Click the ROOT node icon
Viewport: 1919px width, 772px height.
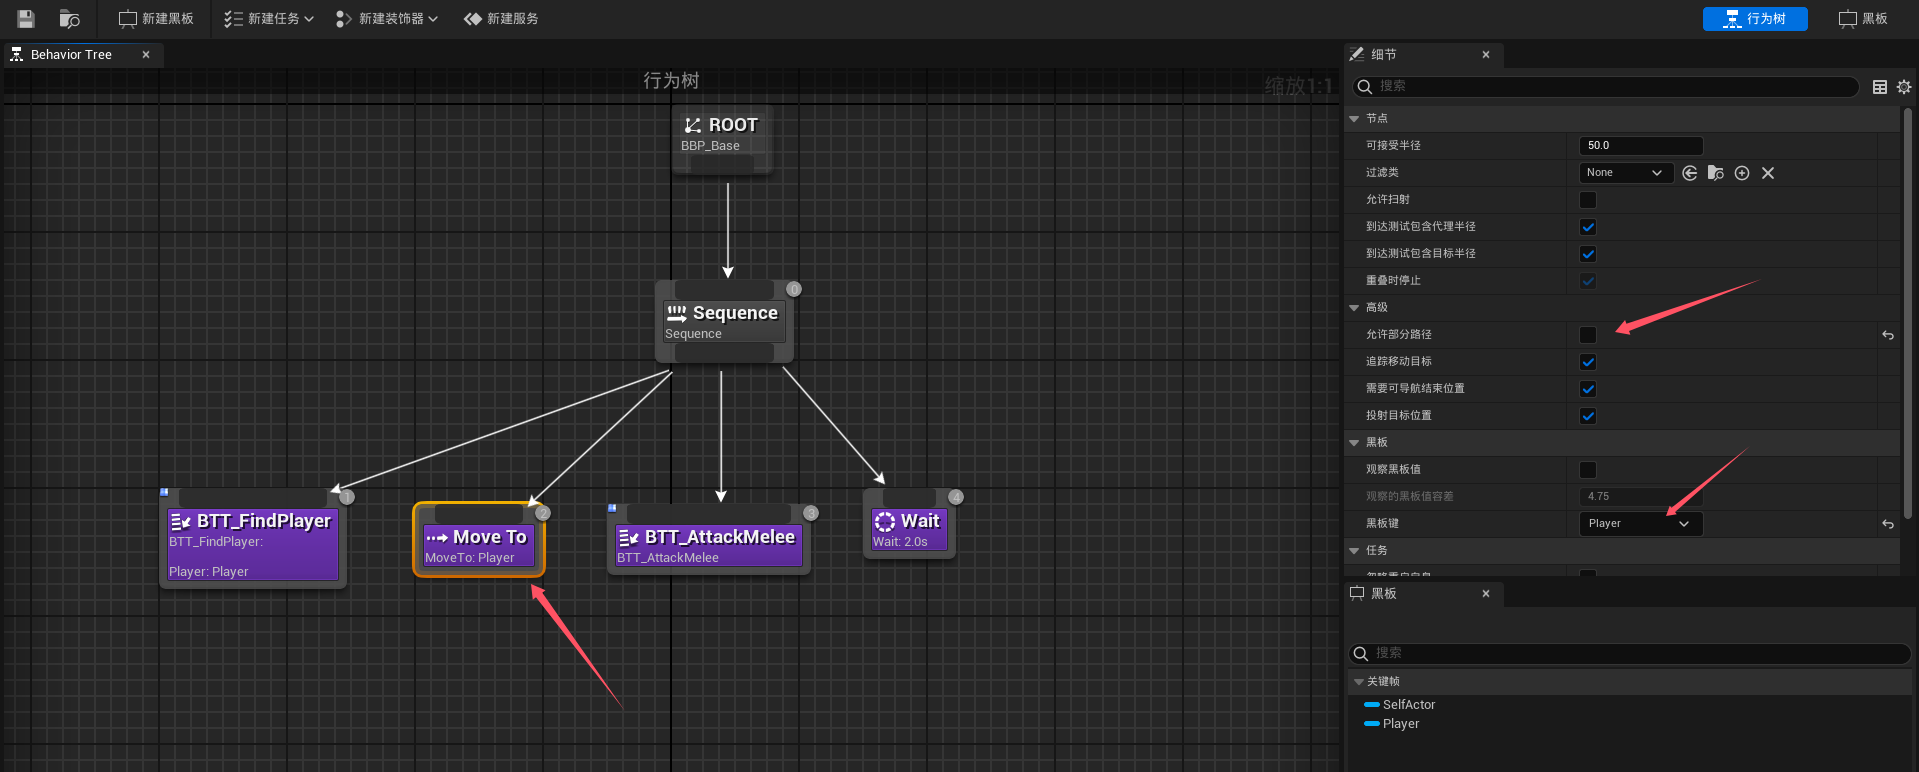692,125
